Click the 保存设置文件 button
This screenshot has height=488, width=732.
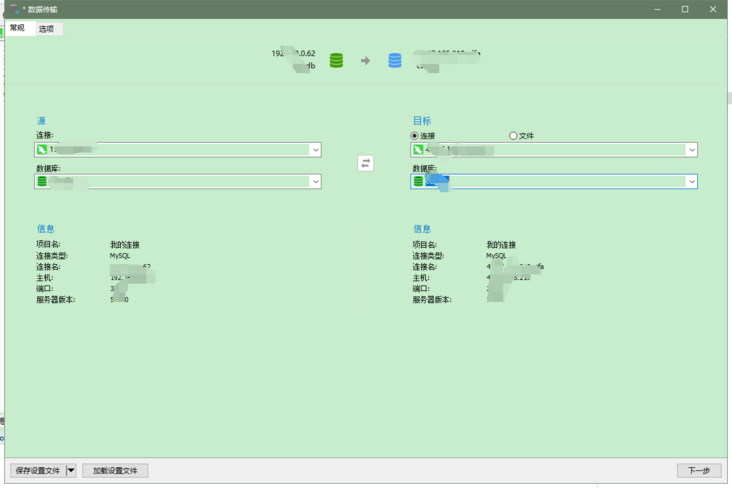[38, 471]
